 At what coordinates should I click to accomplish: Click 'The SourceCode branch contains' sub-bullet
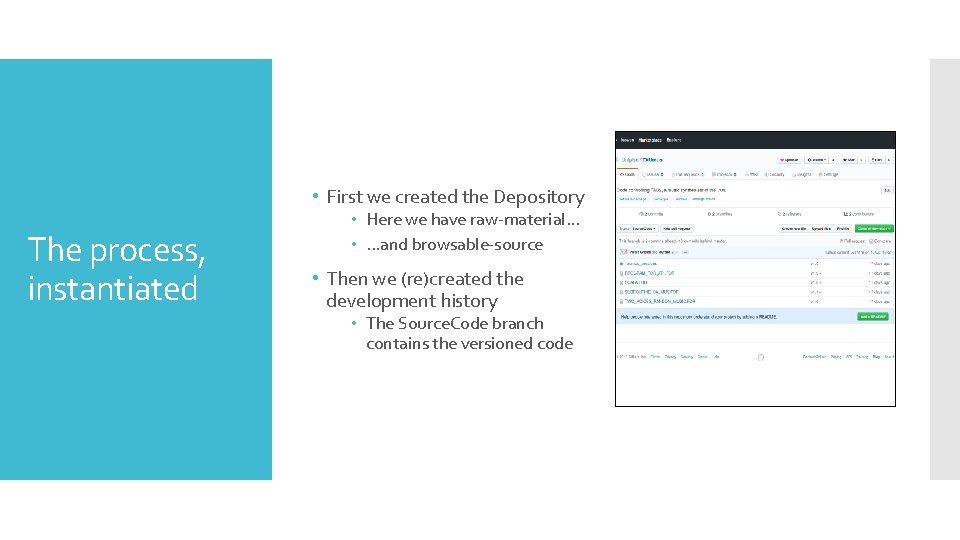470,334
